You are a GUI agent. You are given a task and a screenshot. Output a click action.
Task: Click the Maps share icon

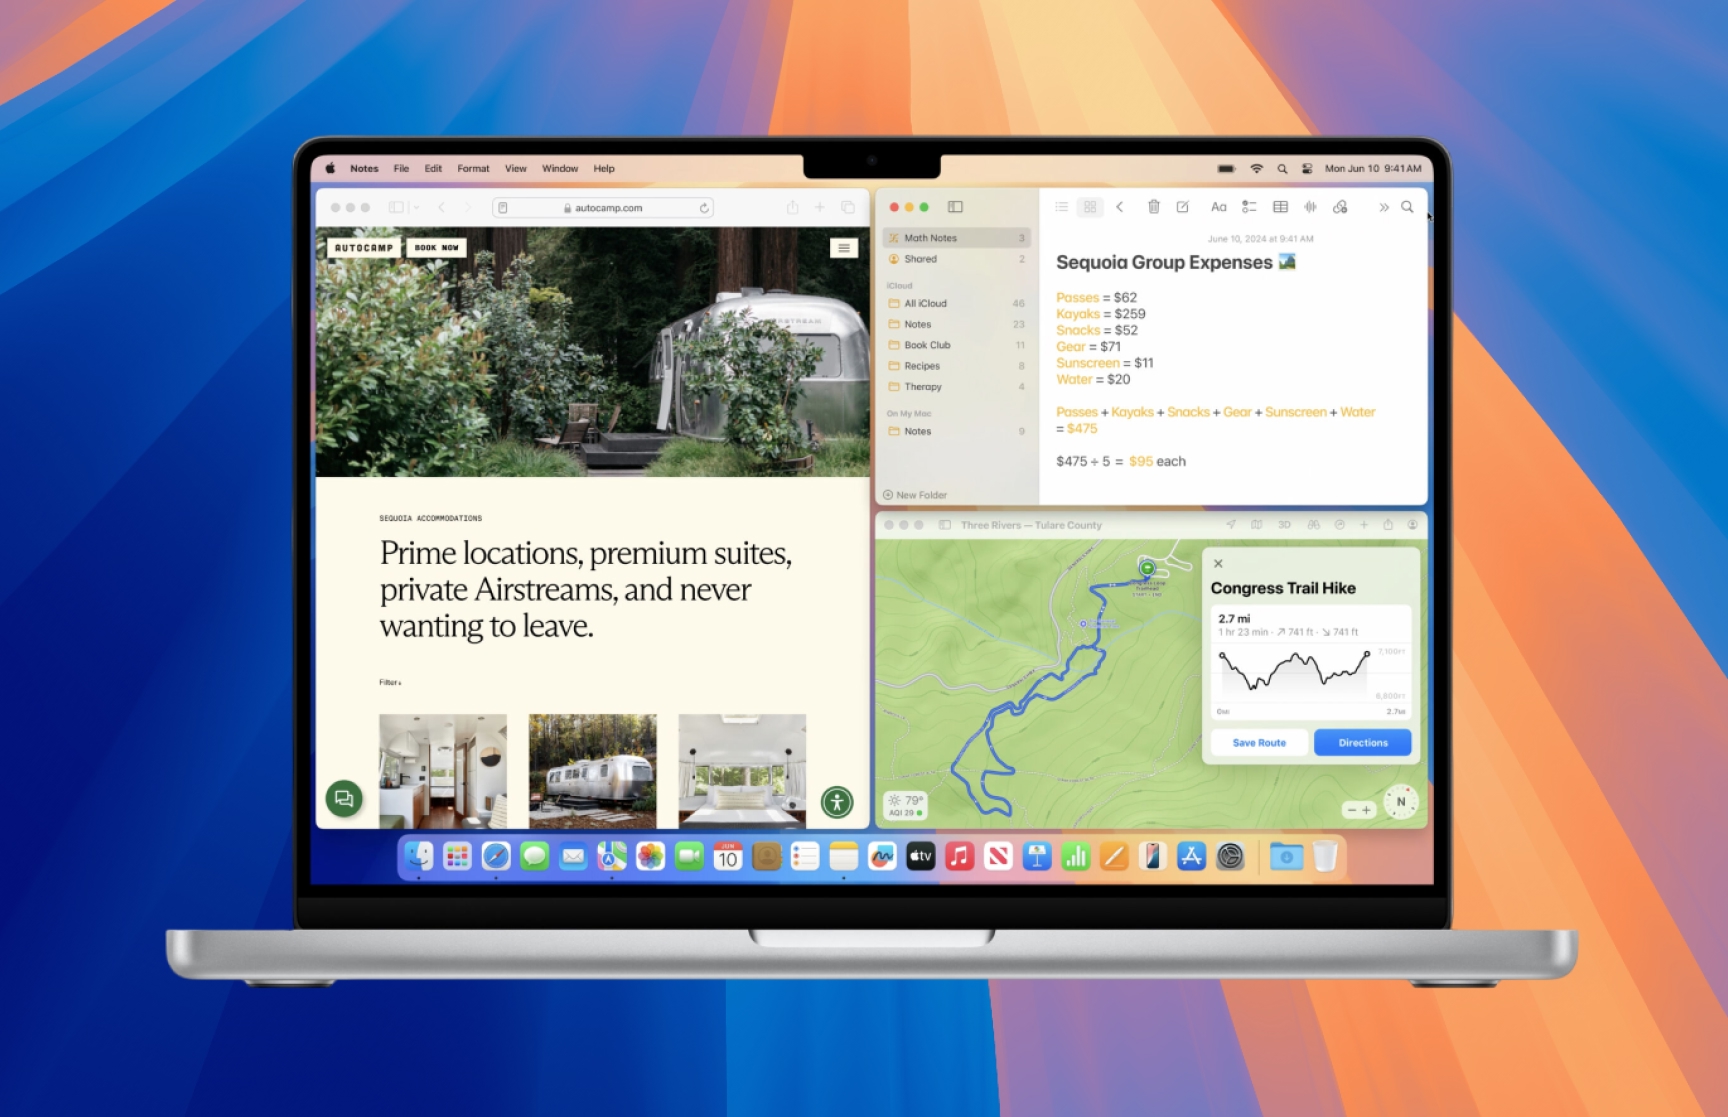[x=1388, y=524]
